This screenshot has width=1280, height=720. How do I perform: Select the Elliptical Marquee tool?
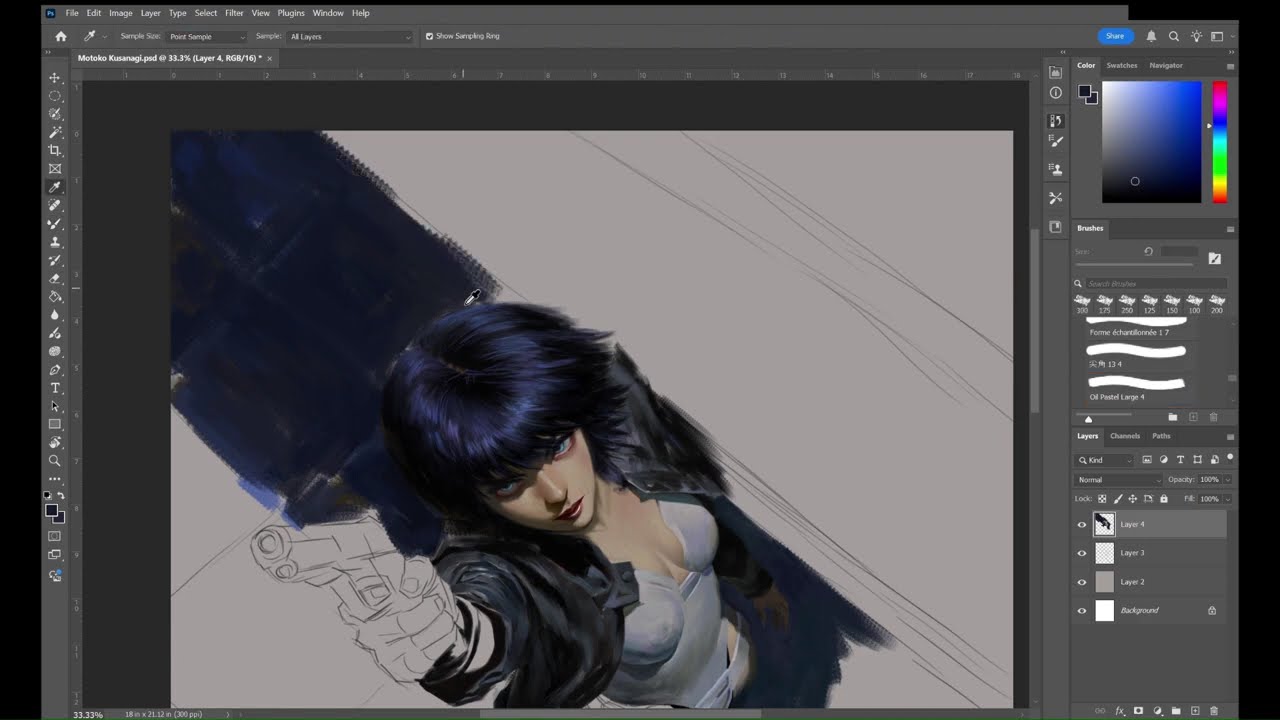(55, 96)
